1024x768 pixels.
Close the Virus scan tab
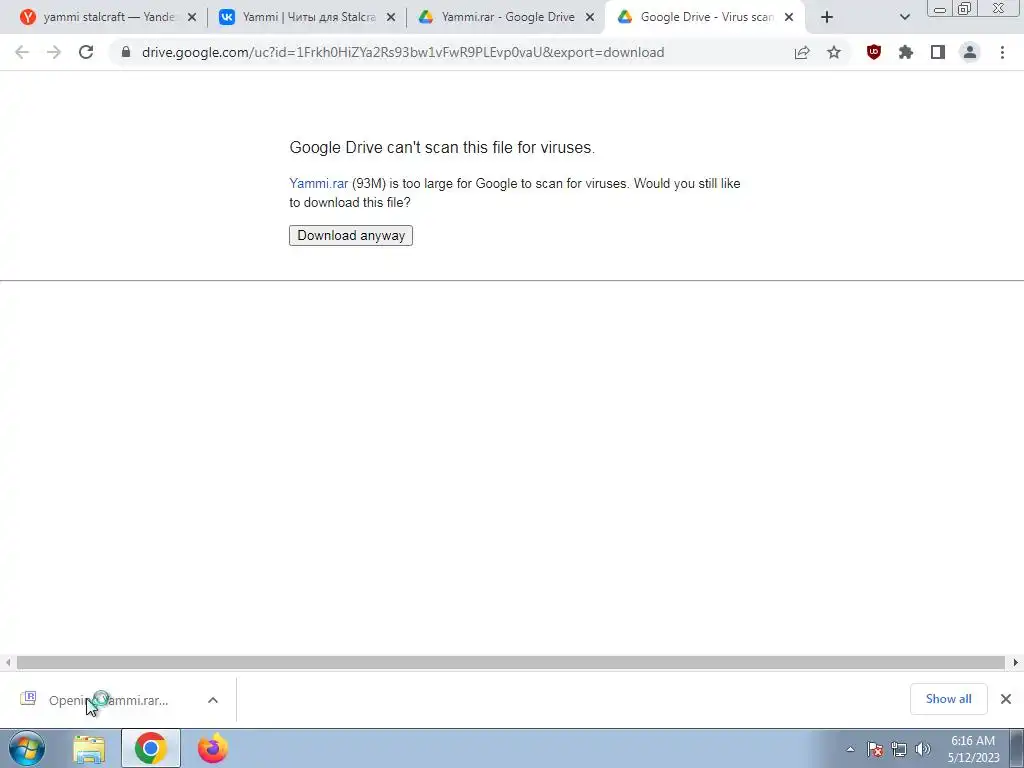[789, 18]
